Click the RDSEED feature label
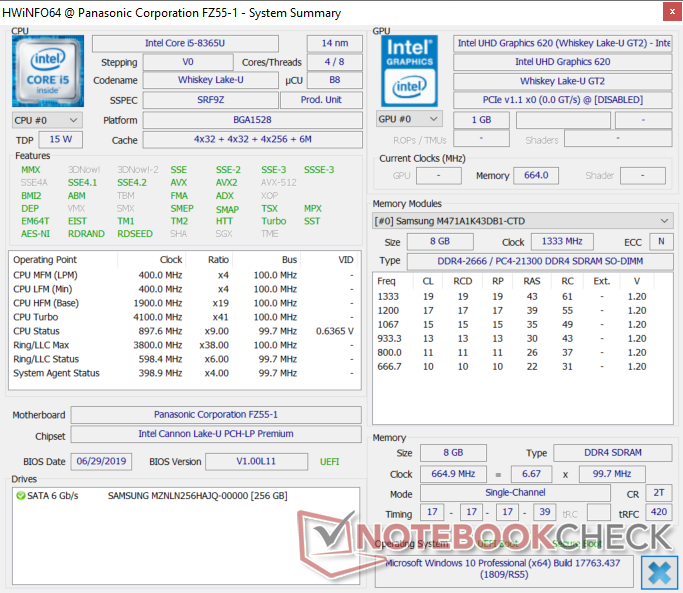This screenshot has width=683, height=593. point(135,234)
